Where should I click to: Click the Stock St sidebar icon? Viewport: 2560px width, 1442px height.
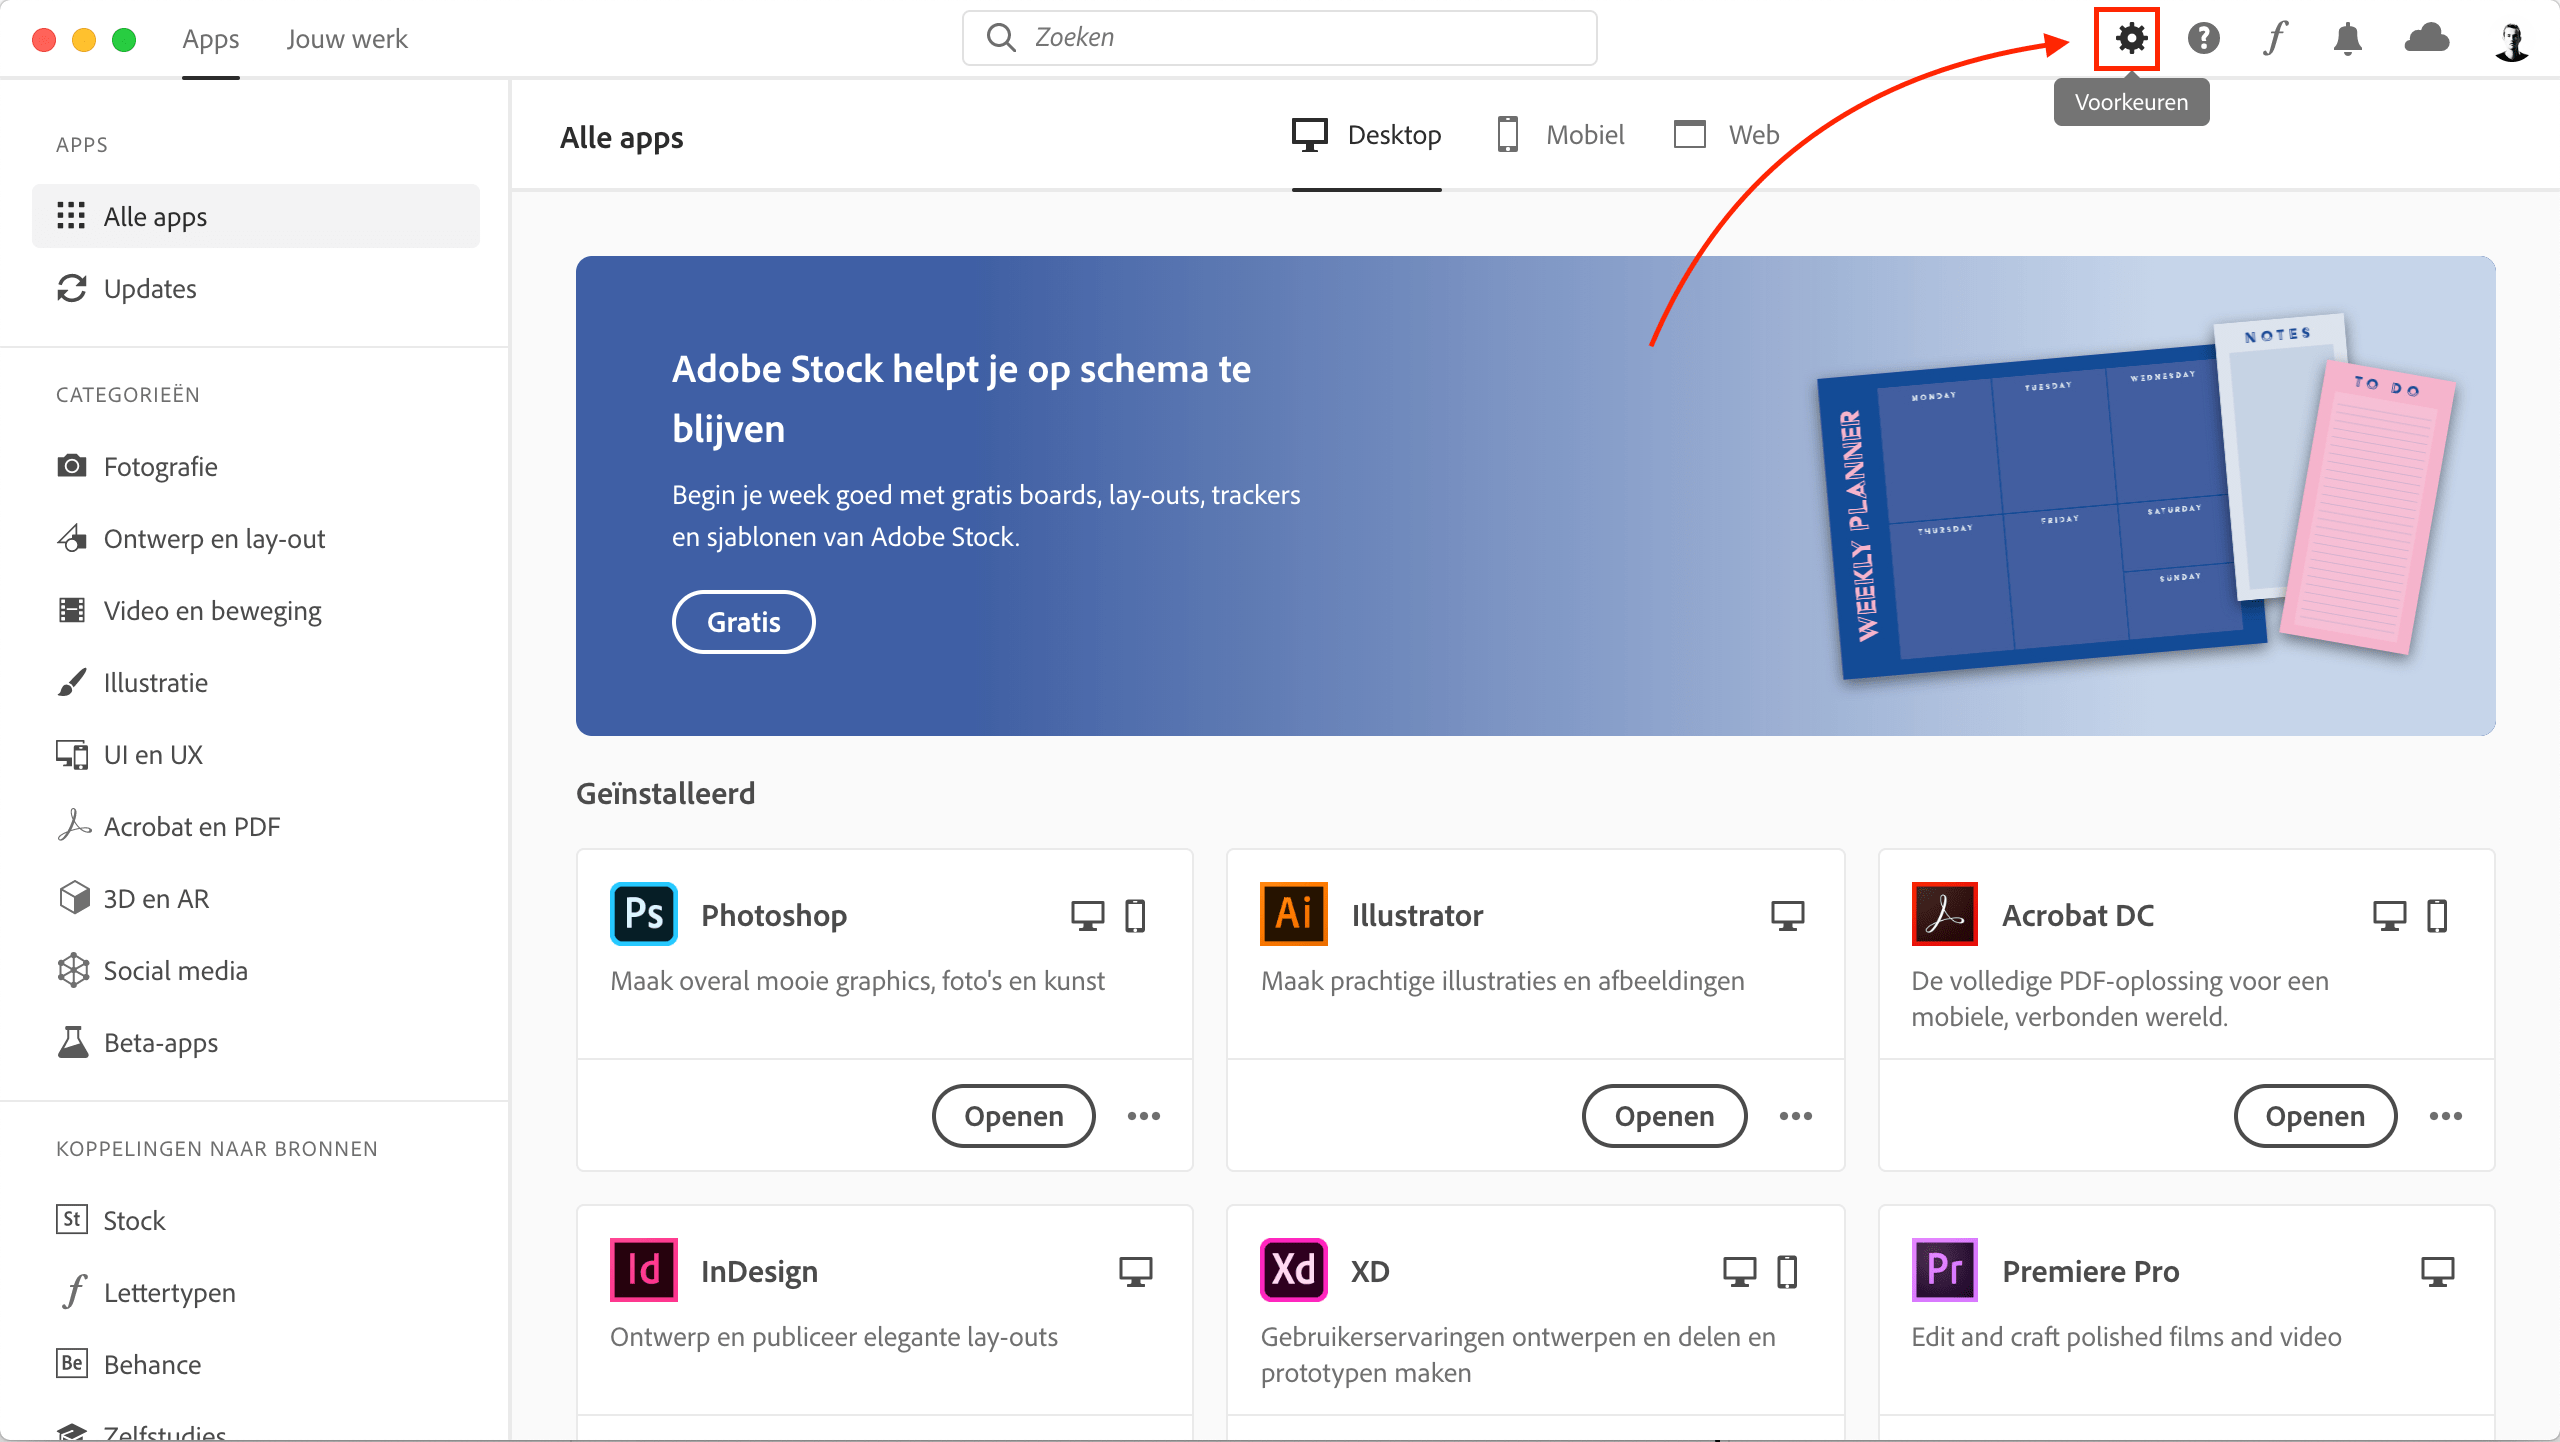coord(72,1219)
